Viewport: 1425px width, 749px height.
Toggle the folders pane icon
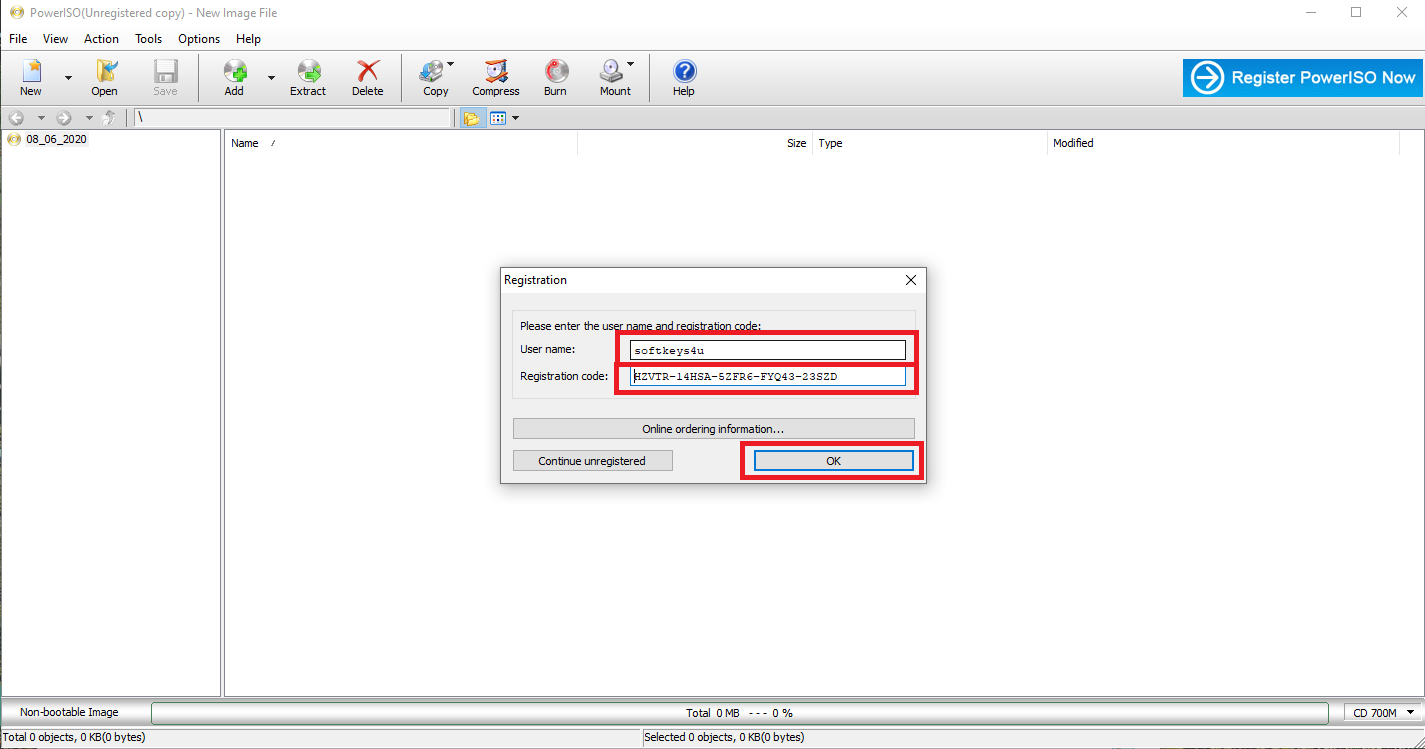coord(471,118)
